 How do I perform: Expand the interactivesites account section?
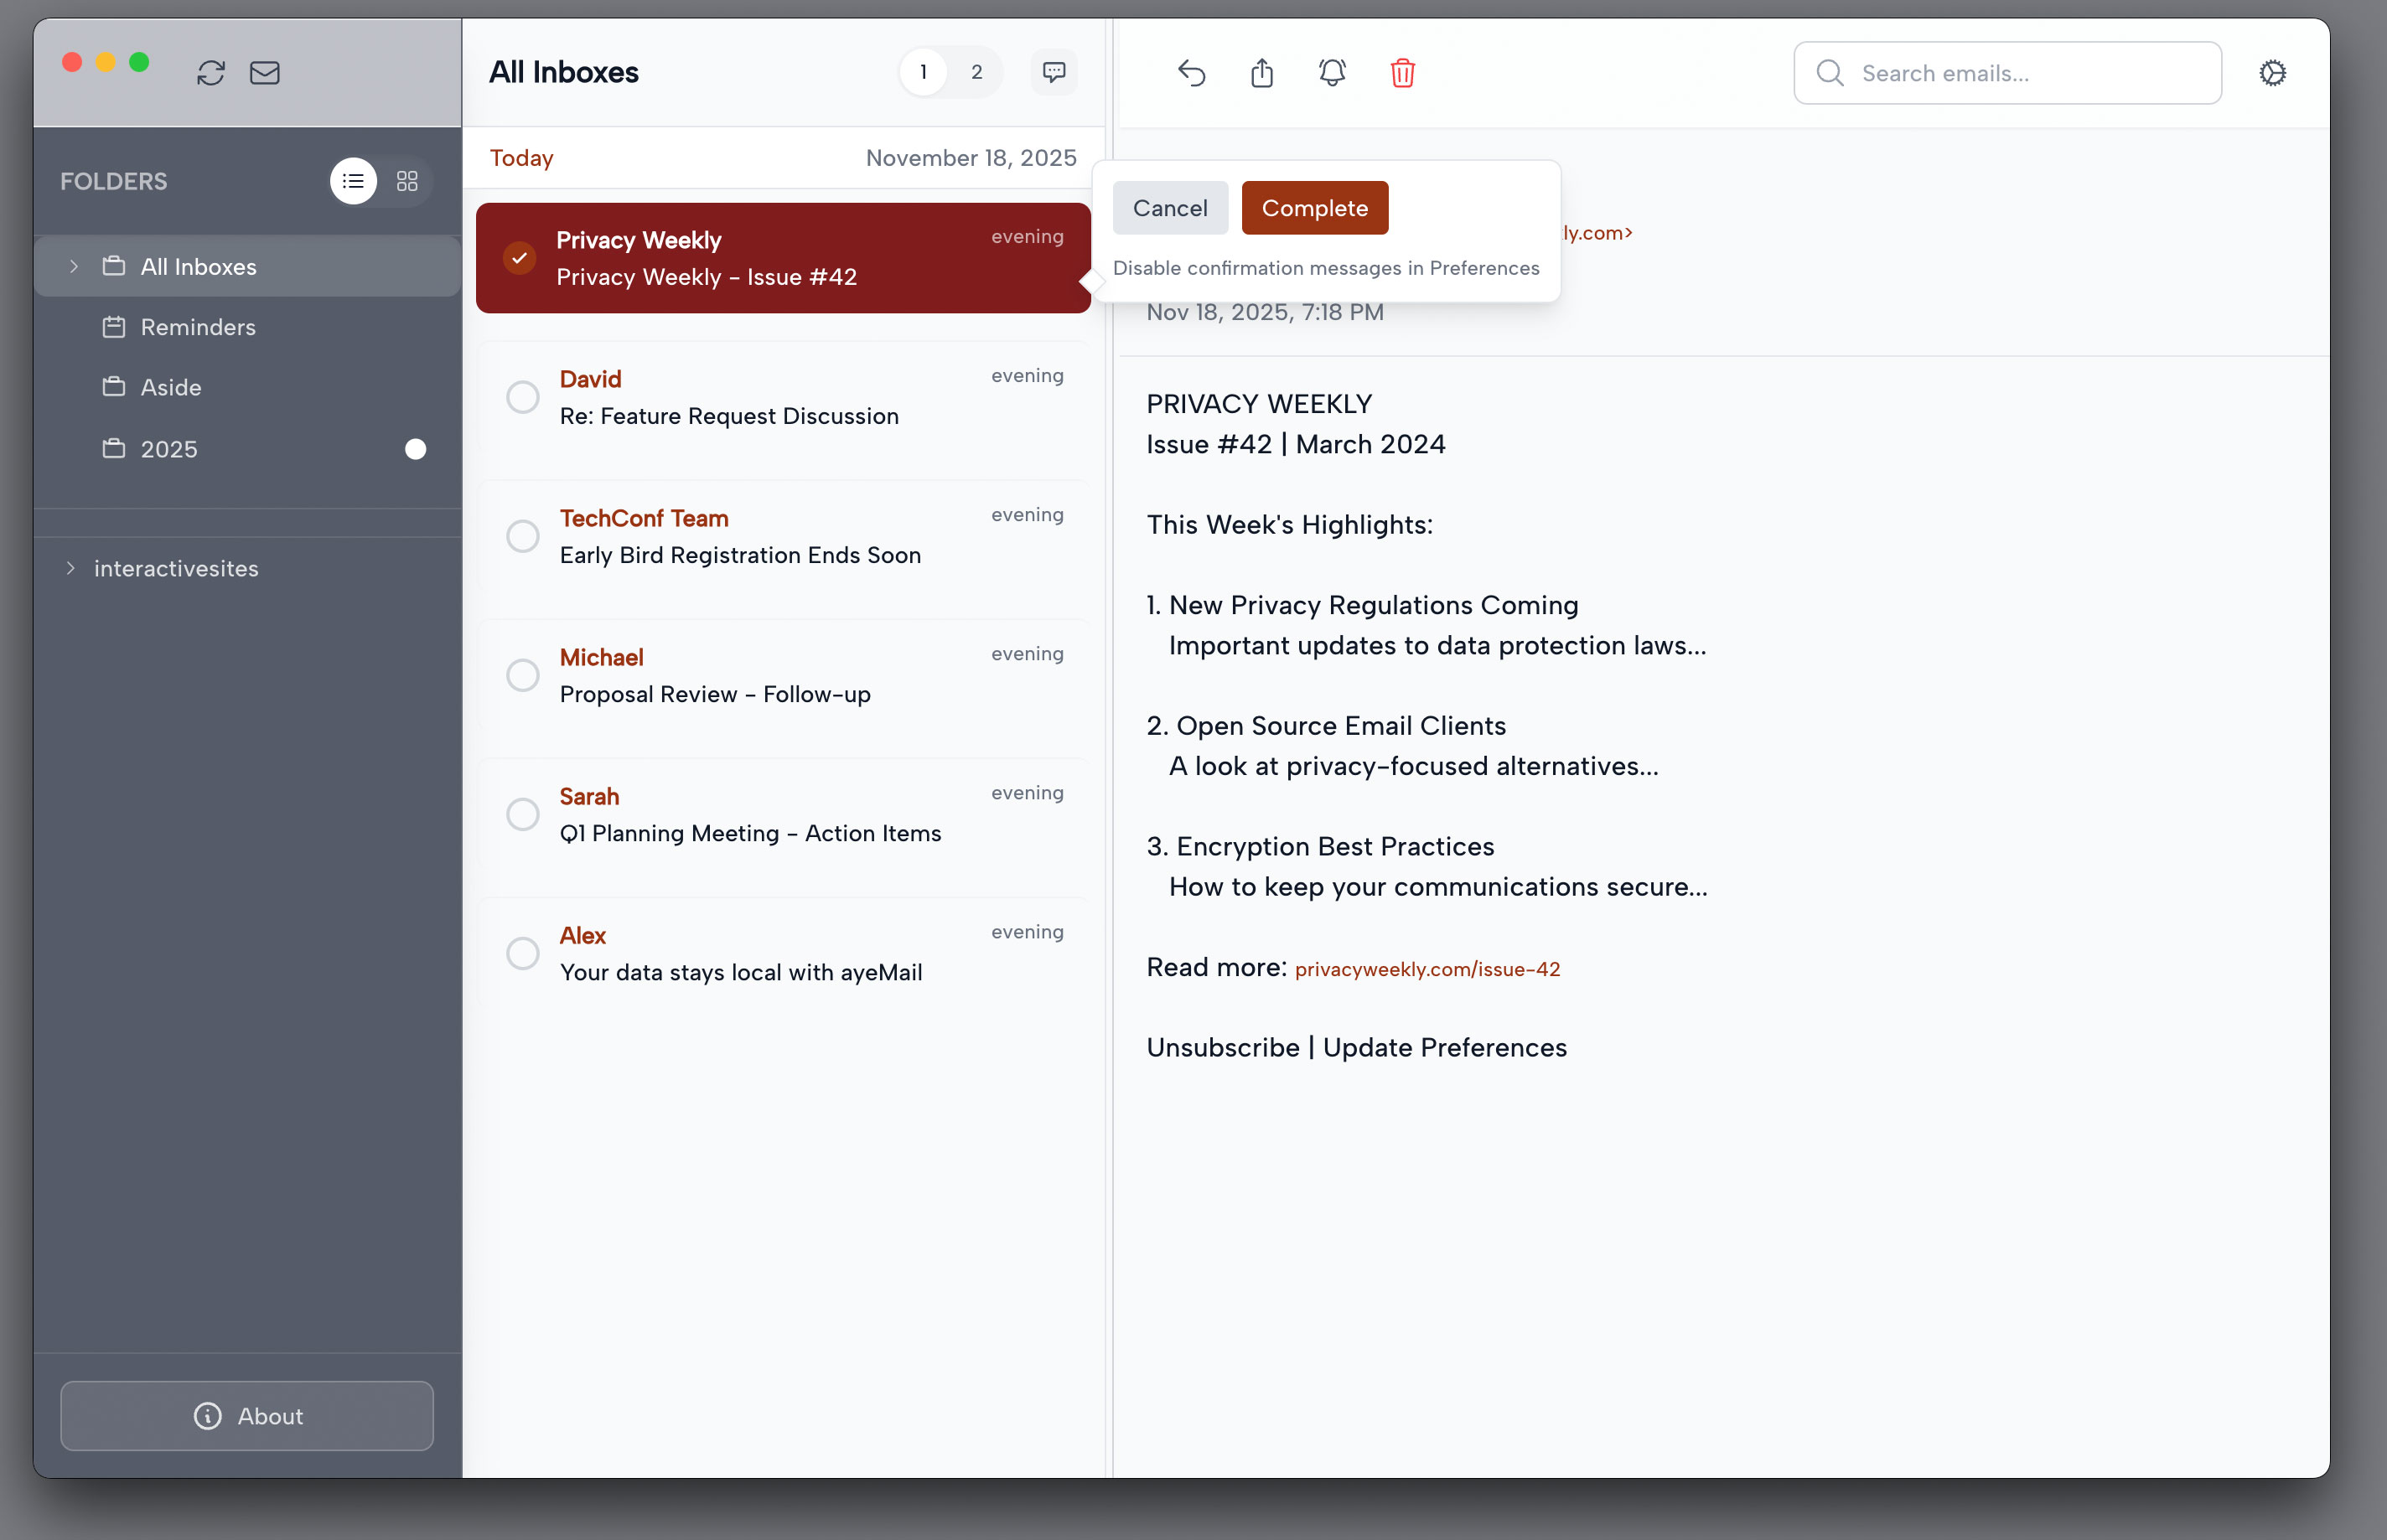click(70, 568)
